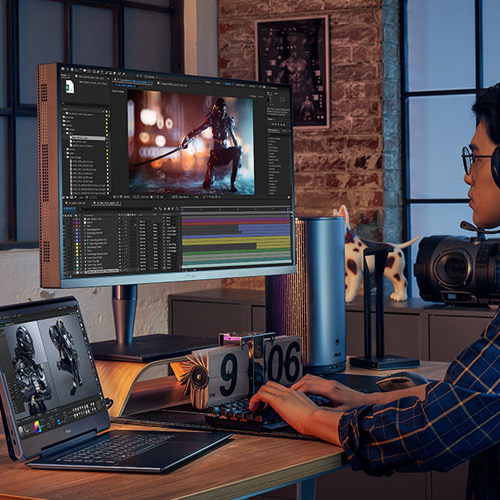The image size is (500, 500).
Task: Select the red layer bar in the timeline
Action: click(x=236, y=223)
